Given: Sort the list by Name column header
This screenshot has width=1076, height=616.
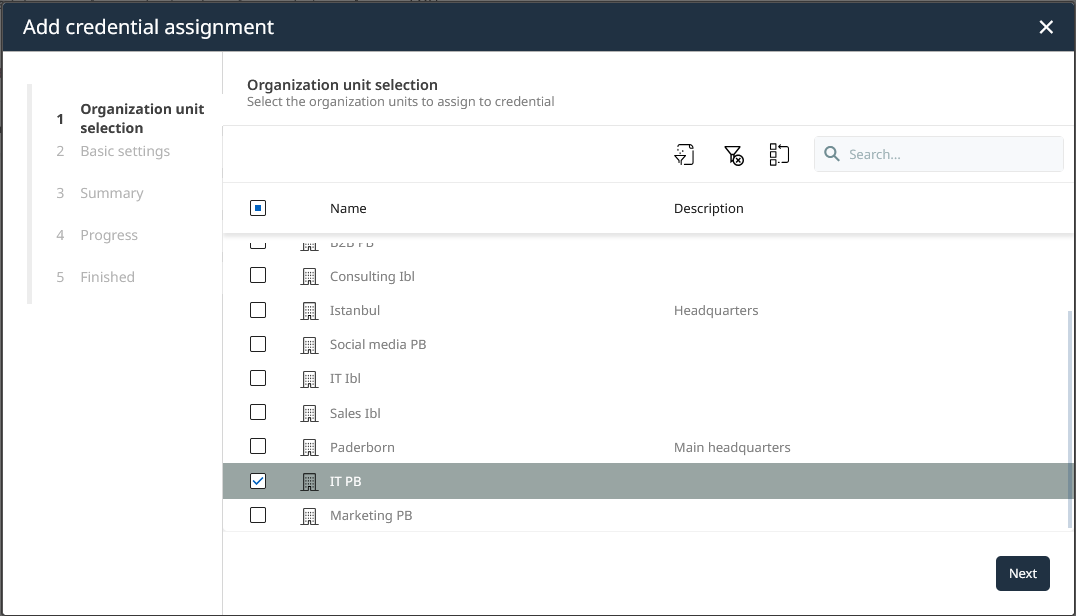Looking at the screenshot, I should (x=348, y=208).
